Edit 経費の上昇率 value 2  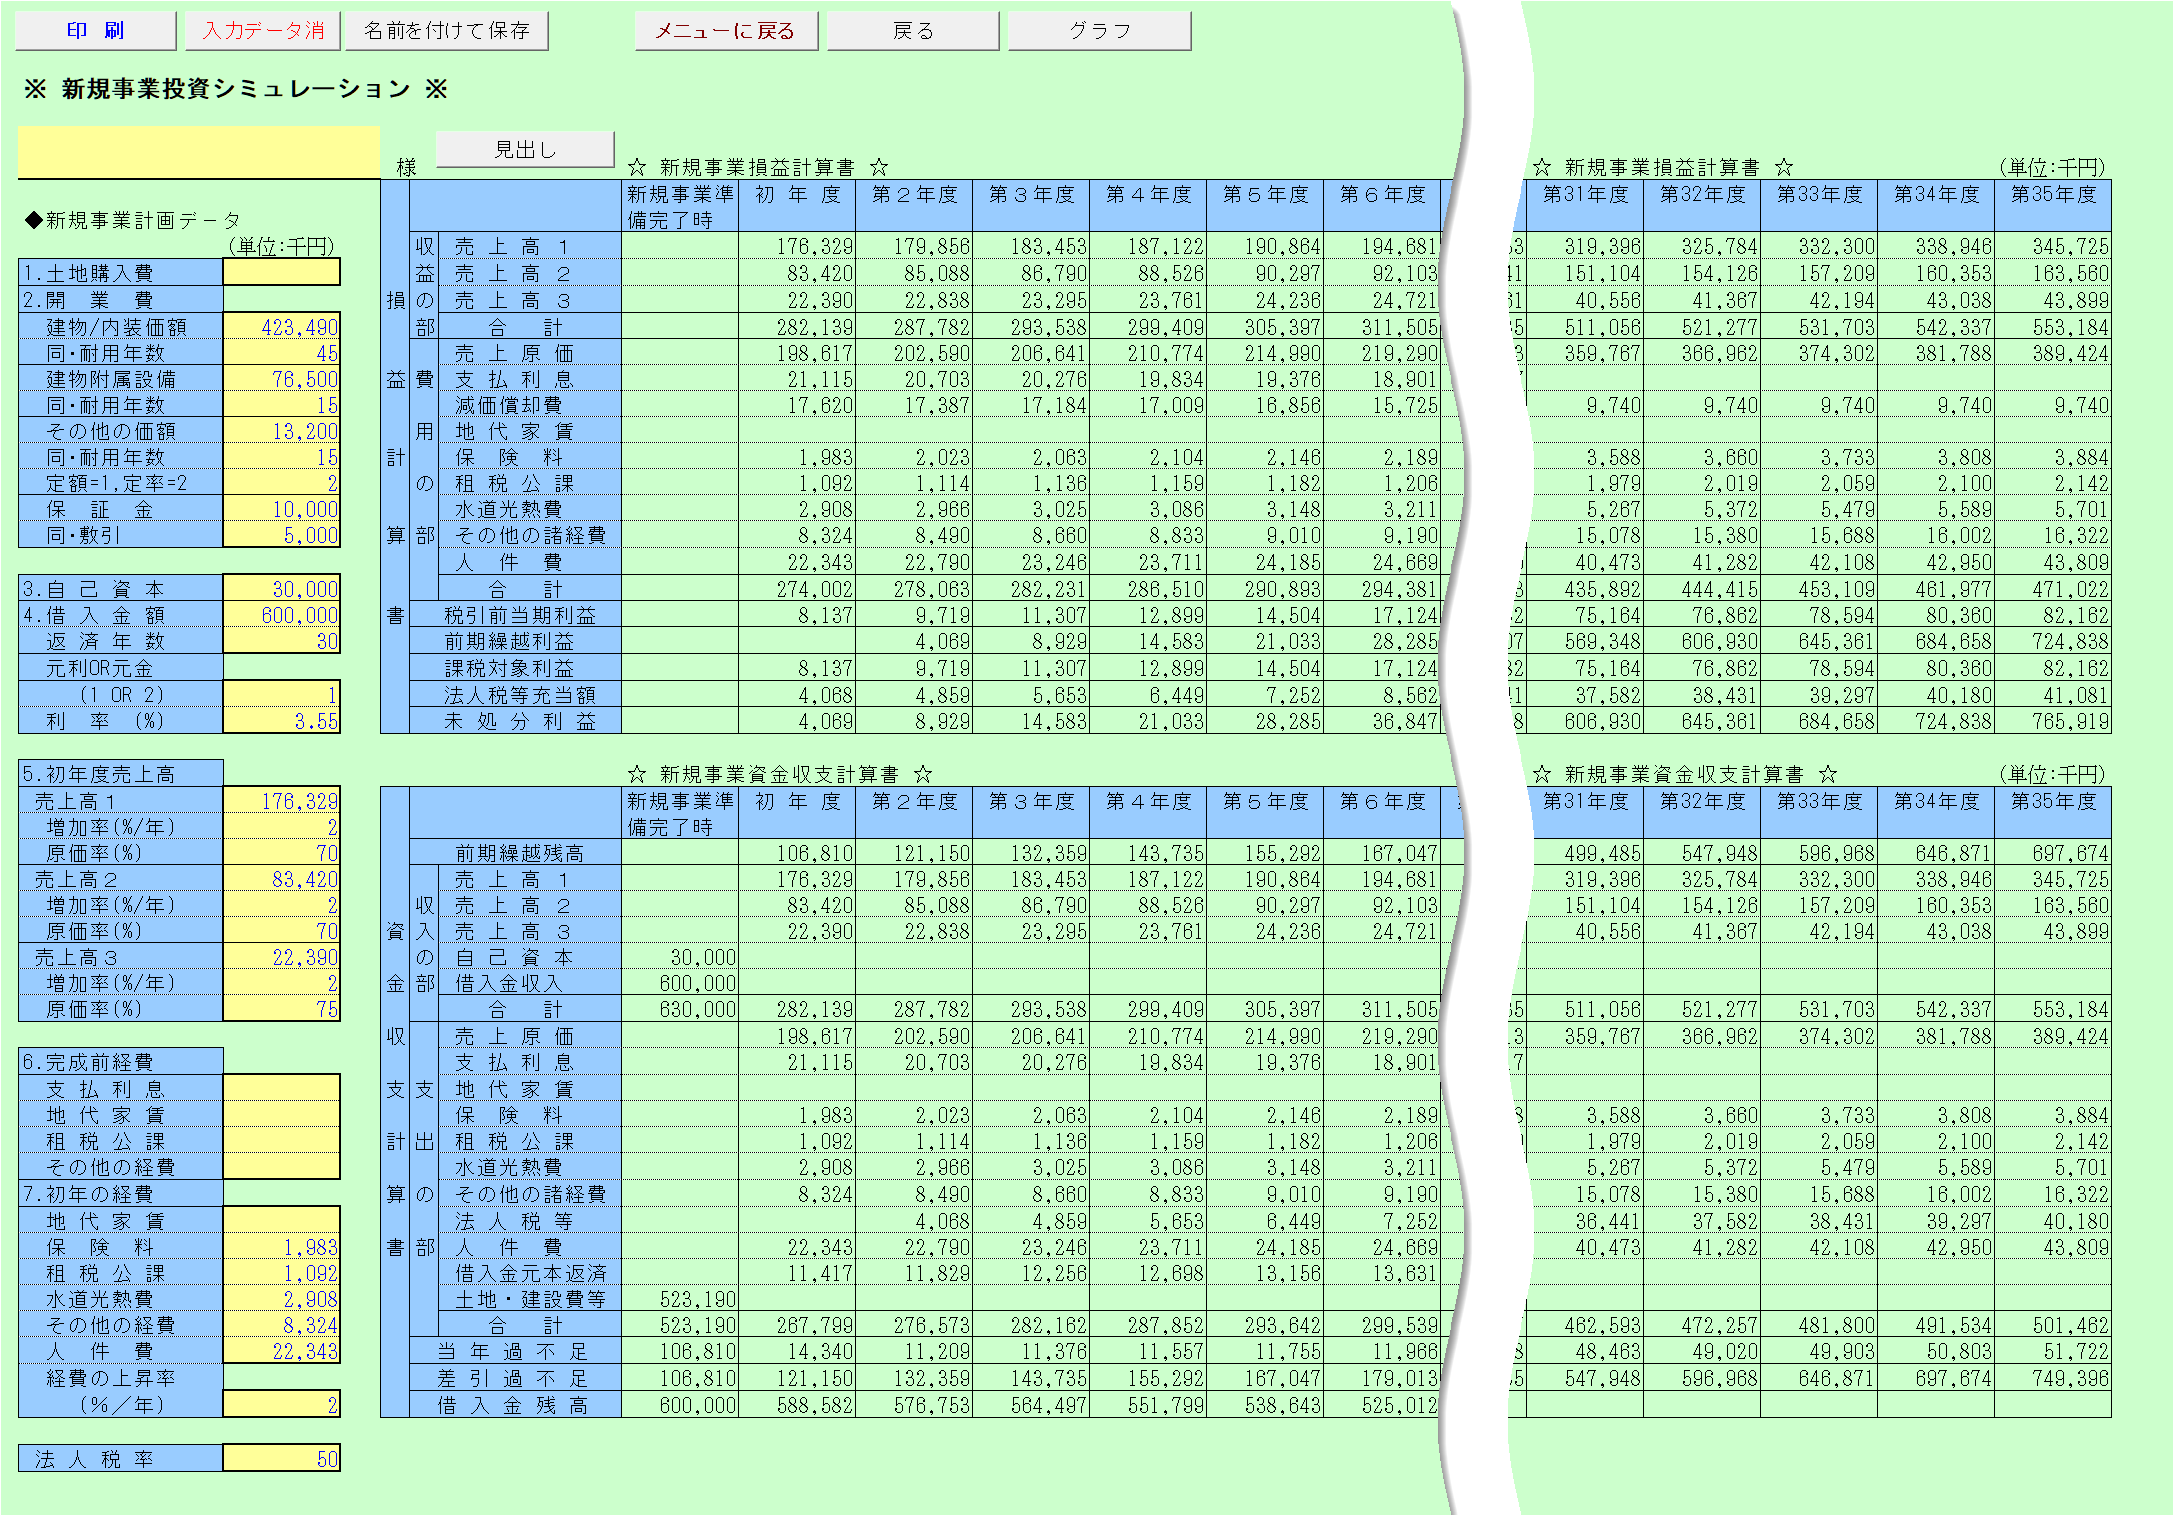[x=281, y=1403]
